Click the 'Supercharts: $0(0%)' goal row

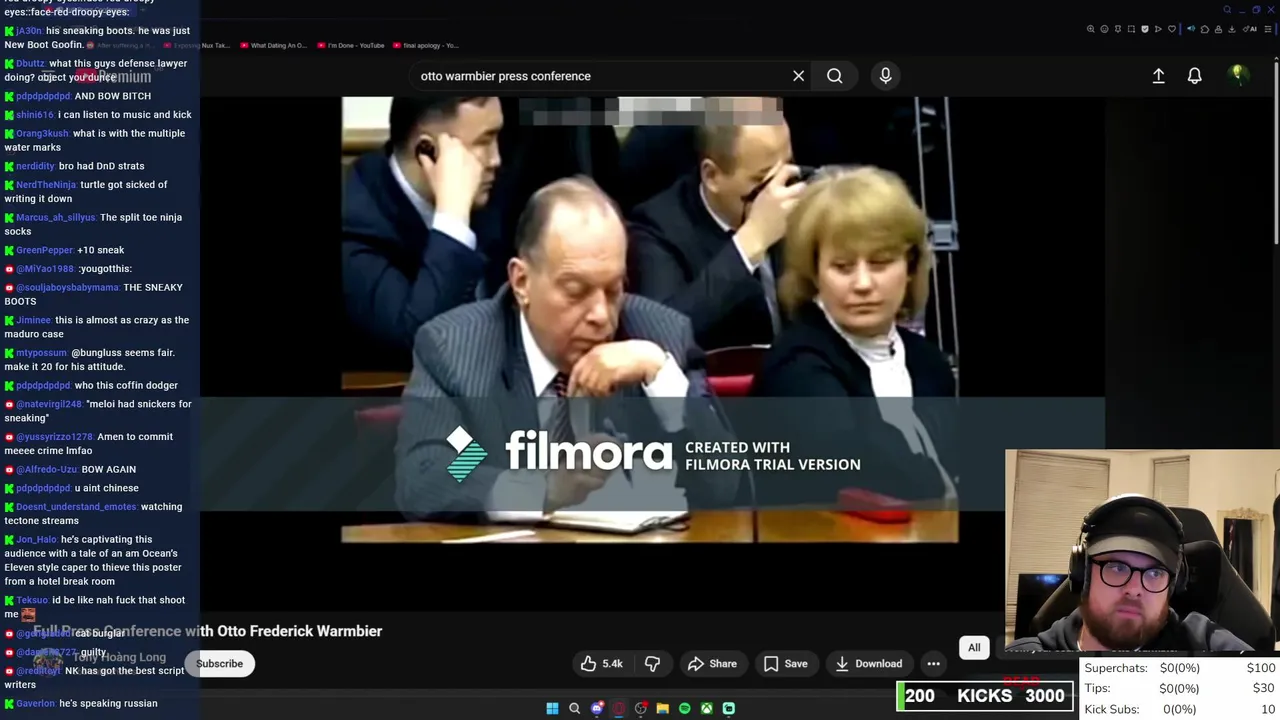coord(1180,668)
